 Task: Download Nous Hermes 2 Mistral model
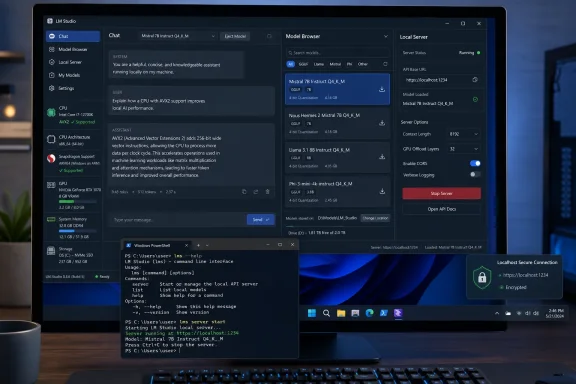[382, 123]
